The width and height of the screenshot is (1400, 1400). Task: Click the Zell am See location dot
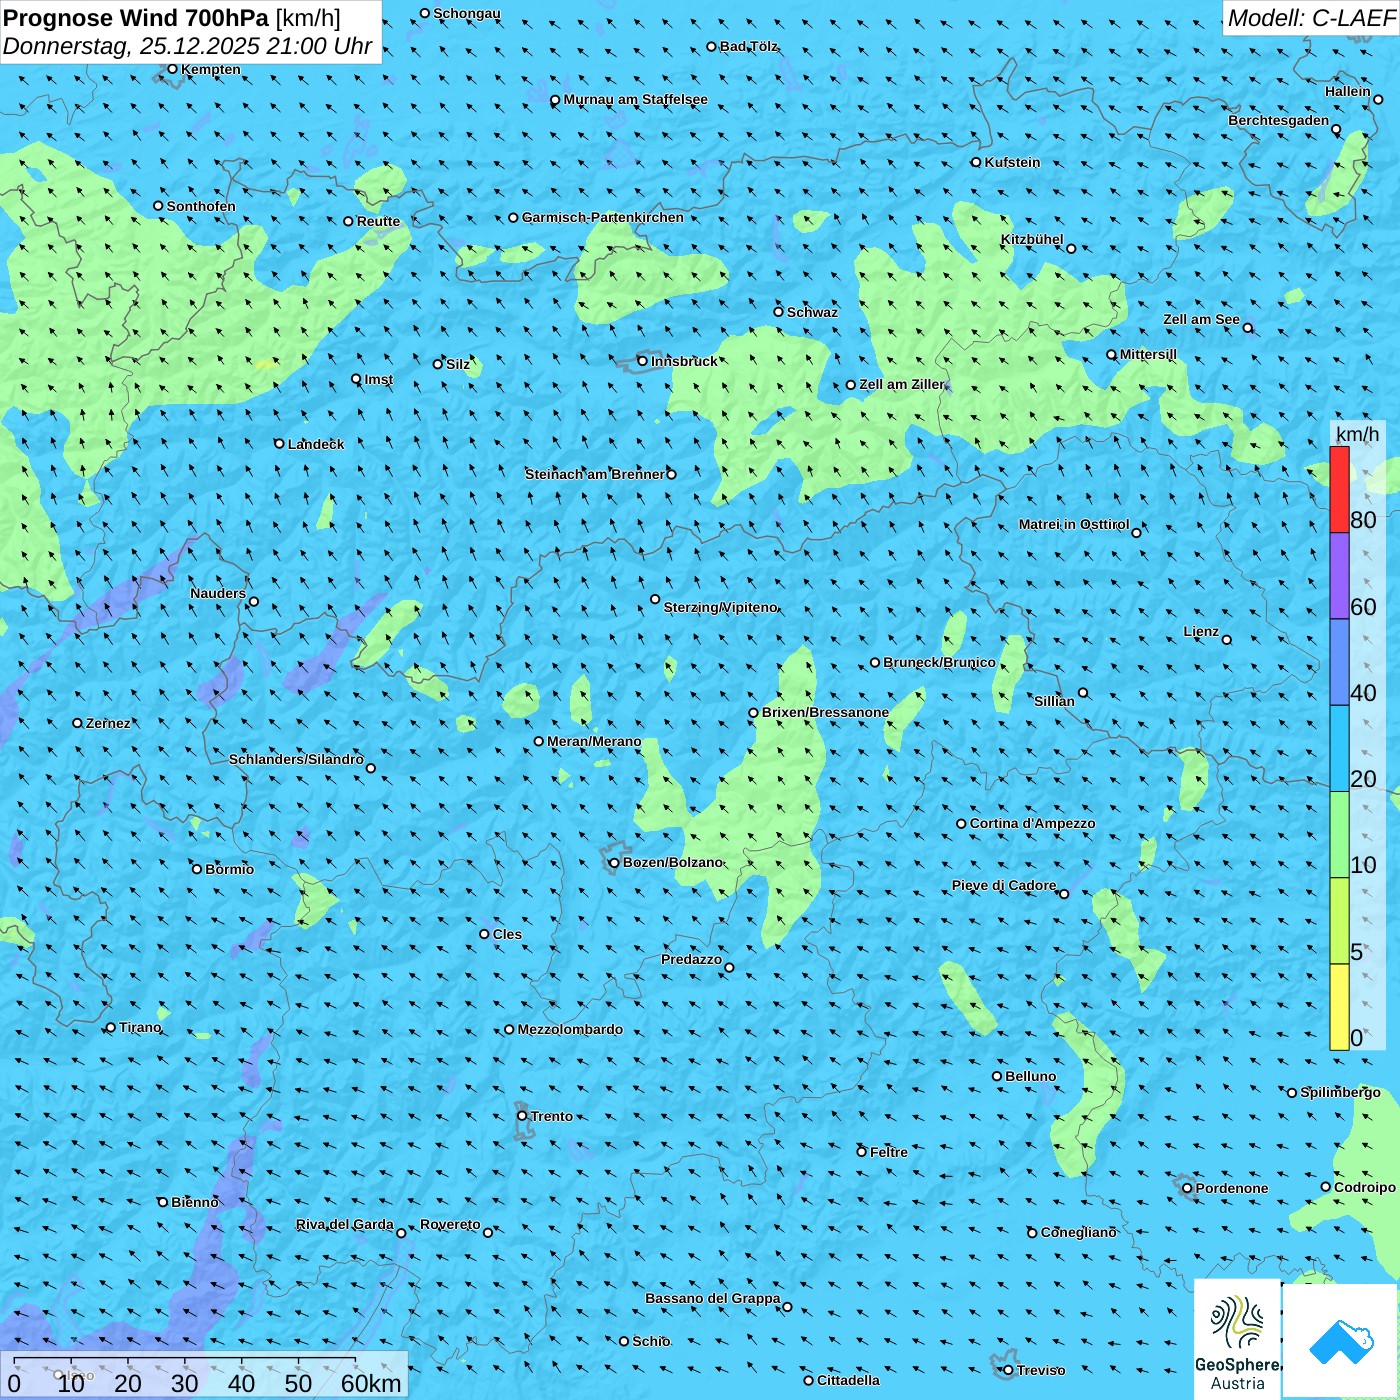point(1247,328)
